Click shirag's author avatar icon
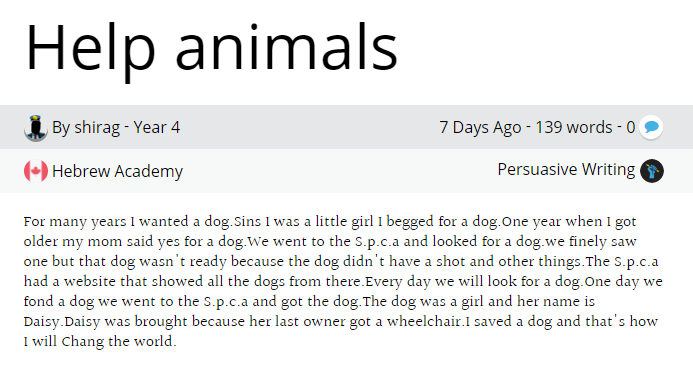 tap(36, 128)
